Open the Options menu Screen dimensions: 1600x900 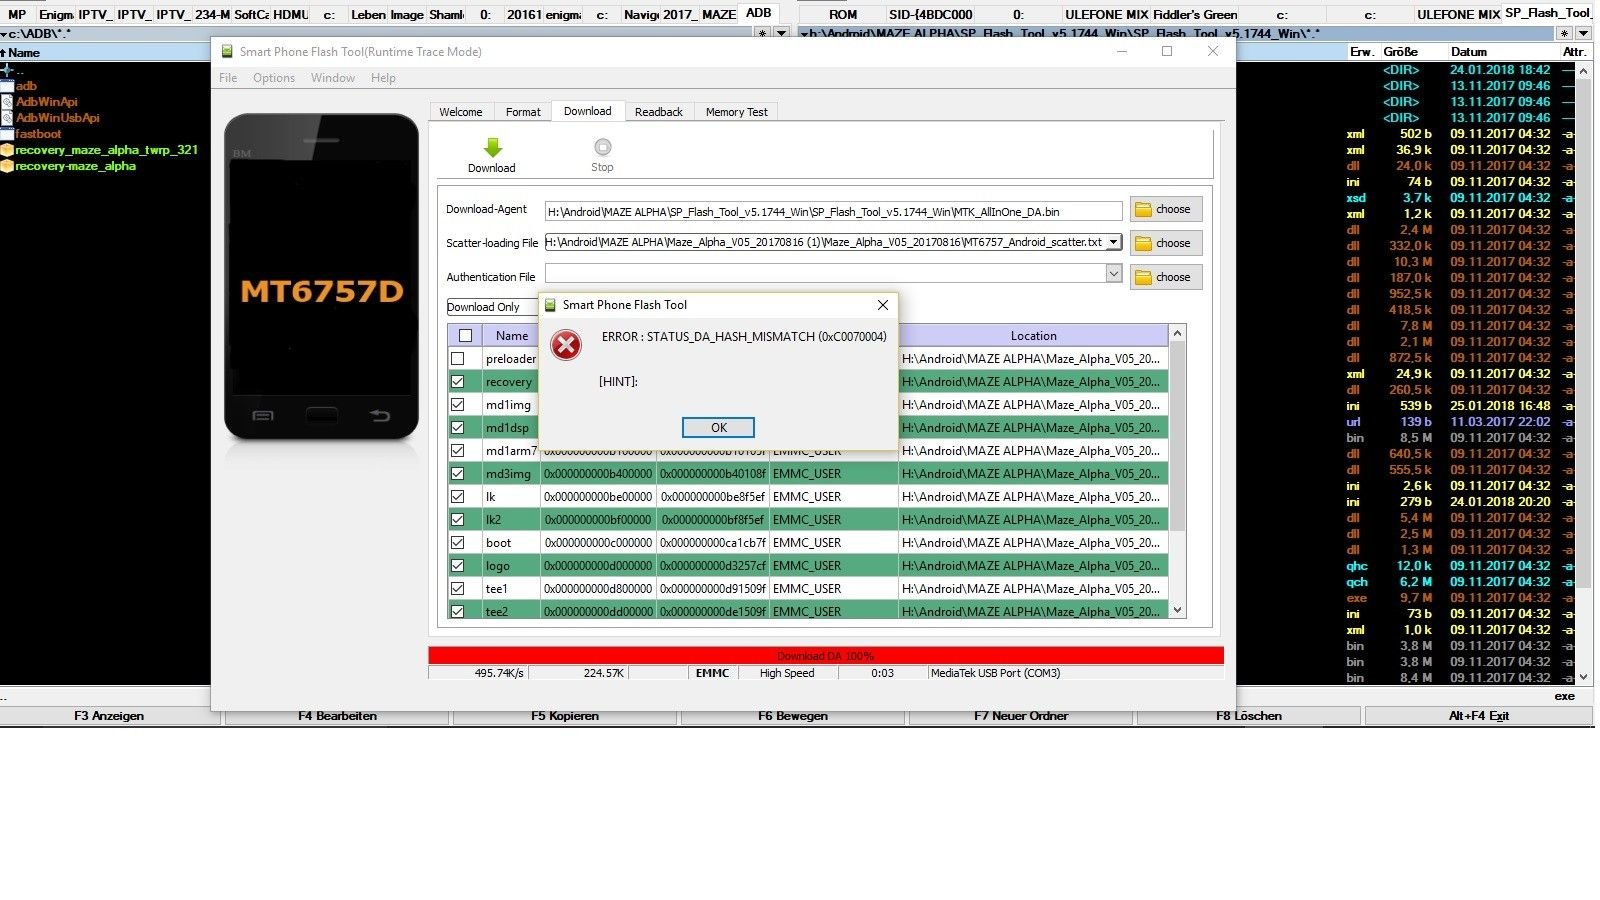tap(274, 78)
